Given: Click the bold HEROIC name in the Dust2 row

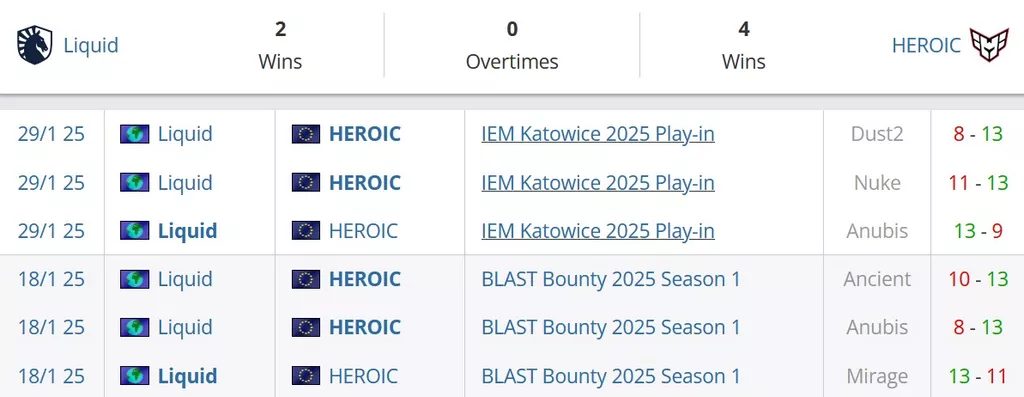Looking at the screenshot, I should [x=364, y=134].
